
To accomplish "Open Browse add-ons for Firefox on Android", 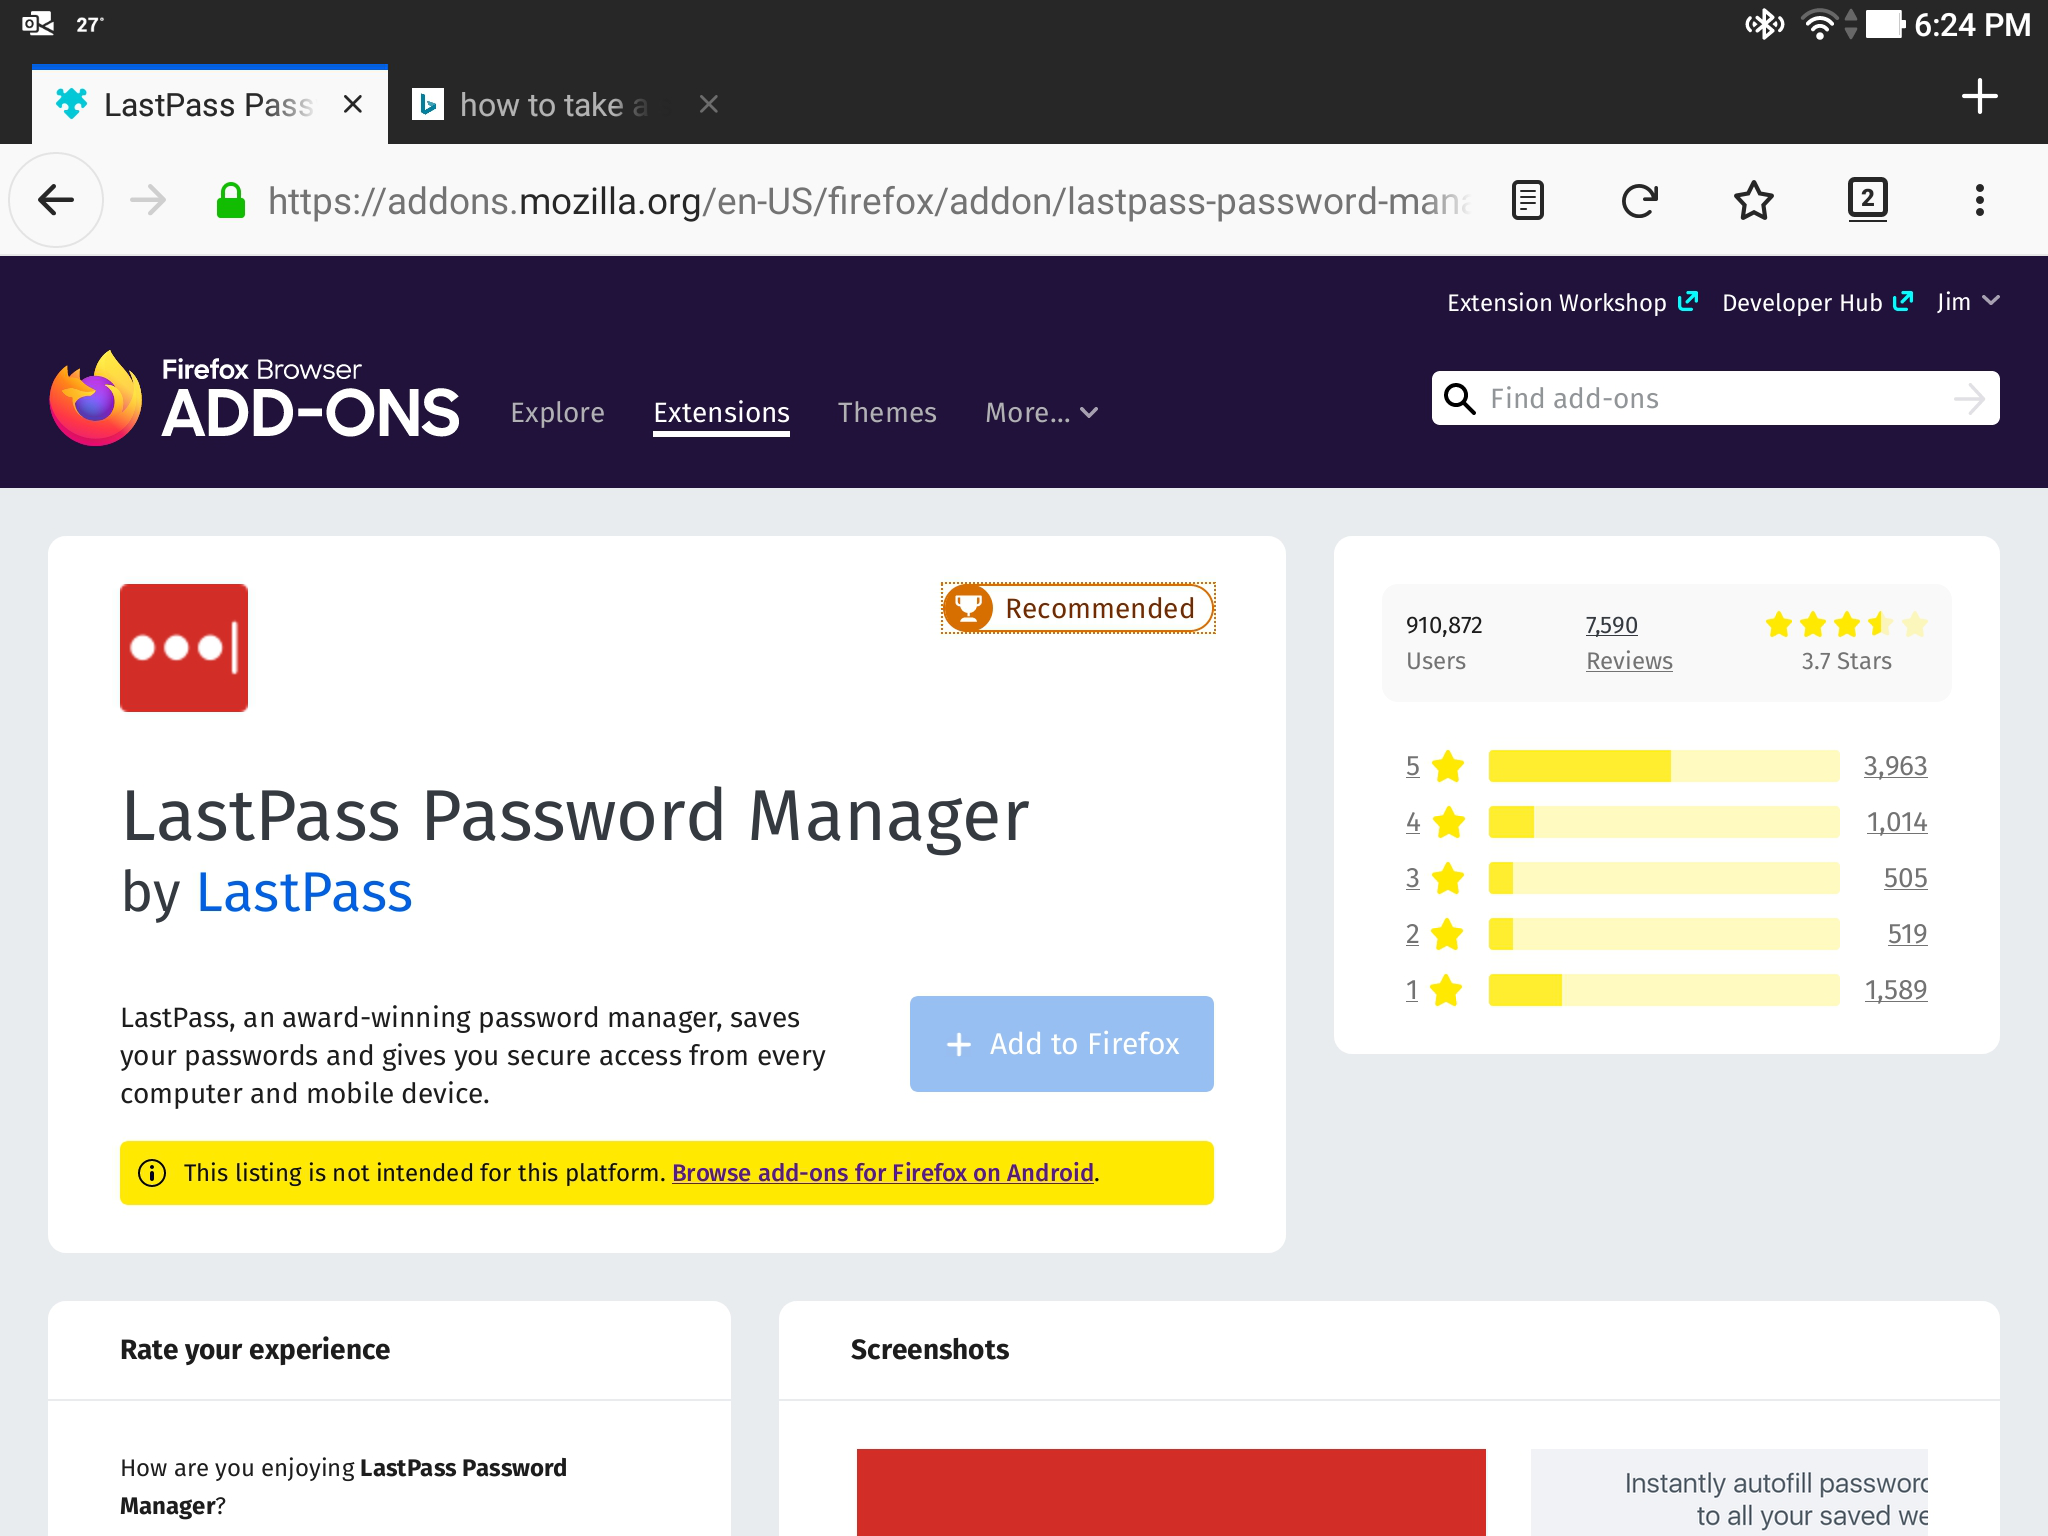I will (882, 1172).
